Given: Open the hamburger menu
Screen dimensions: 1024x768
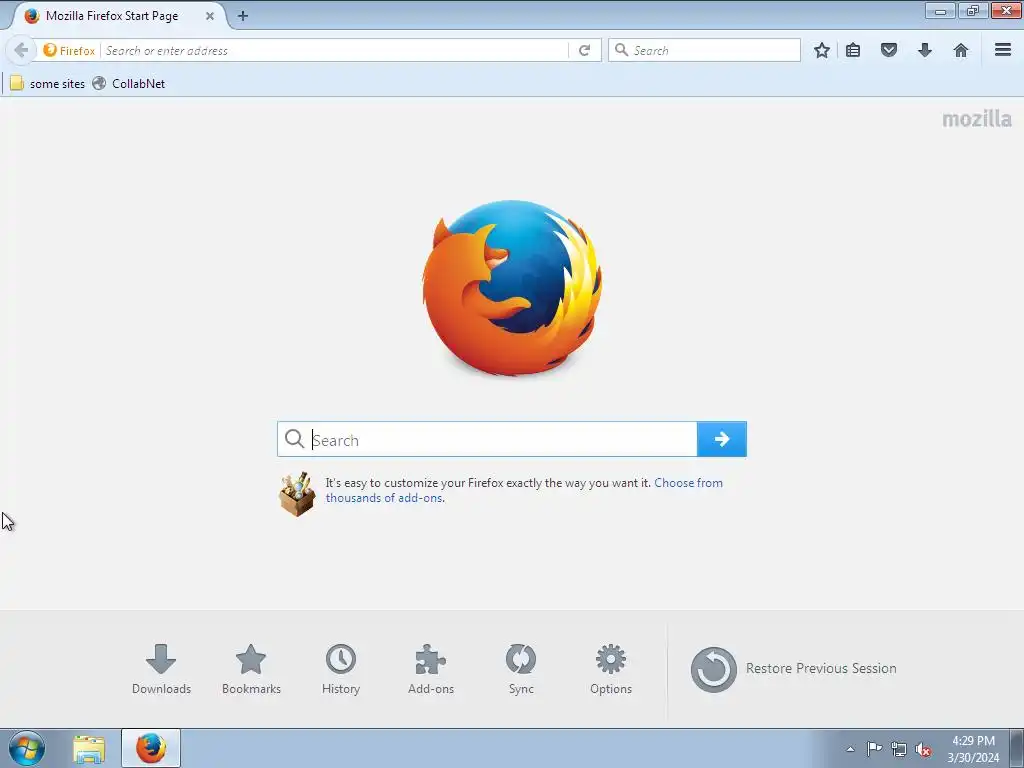Looking at the screenshot, I should 1003,50.
